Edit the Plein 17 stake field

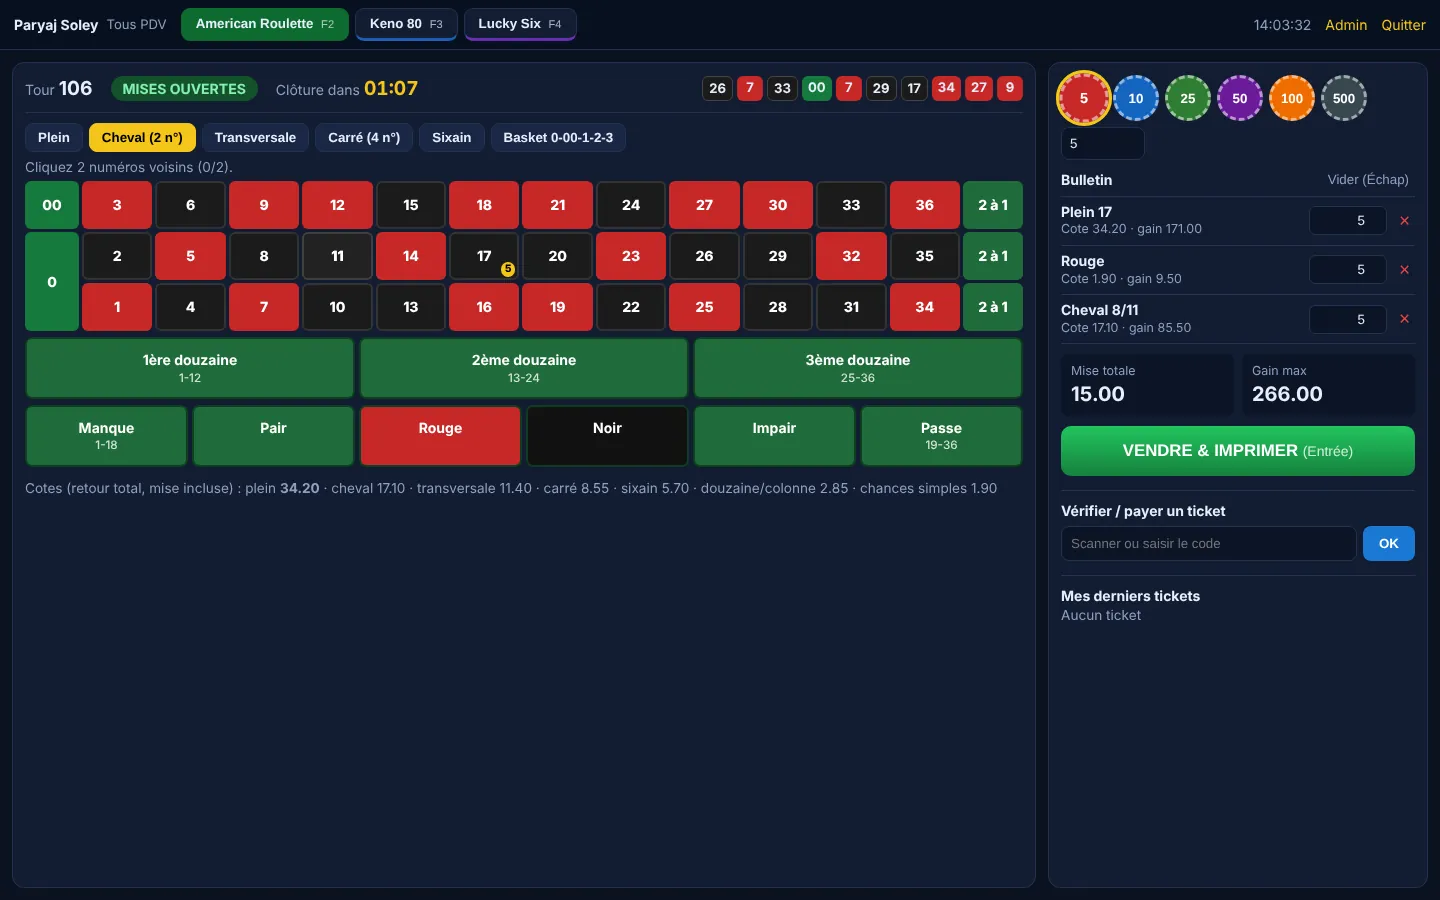[1348, 221]
